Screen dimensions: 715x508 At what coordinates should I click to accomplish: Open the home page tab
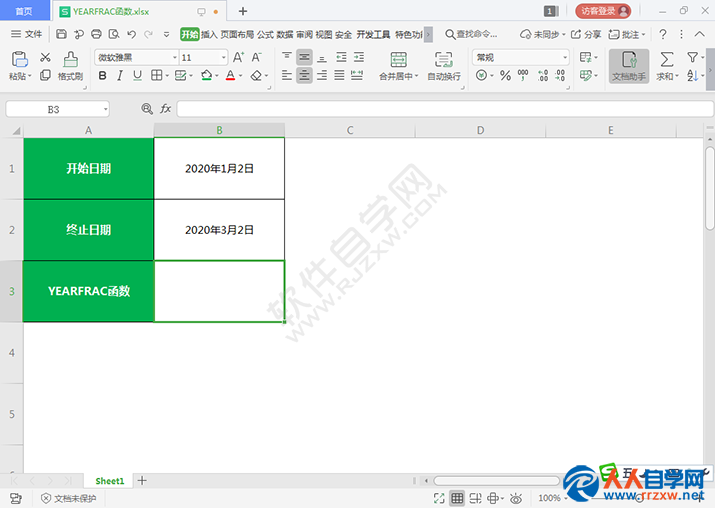point(24,10)
